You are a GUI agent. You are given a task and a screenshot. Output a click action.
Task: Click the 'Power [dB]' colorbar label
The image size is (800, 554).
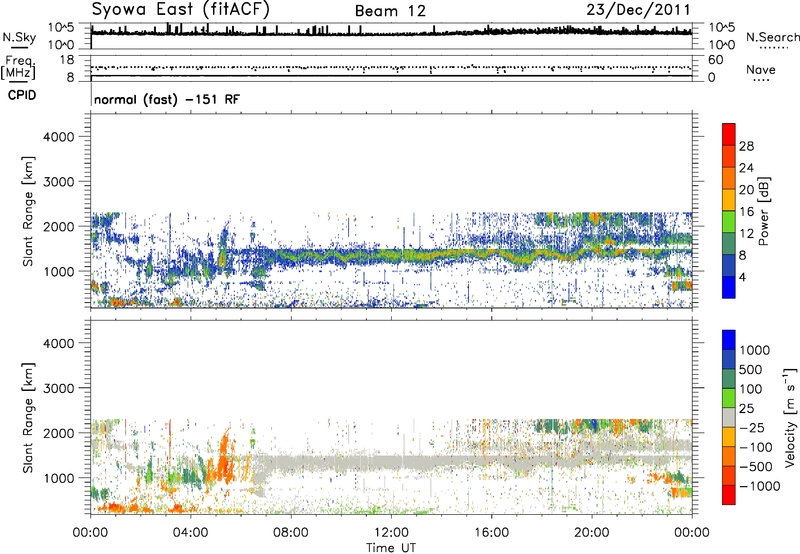point(763,211)
